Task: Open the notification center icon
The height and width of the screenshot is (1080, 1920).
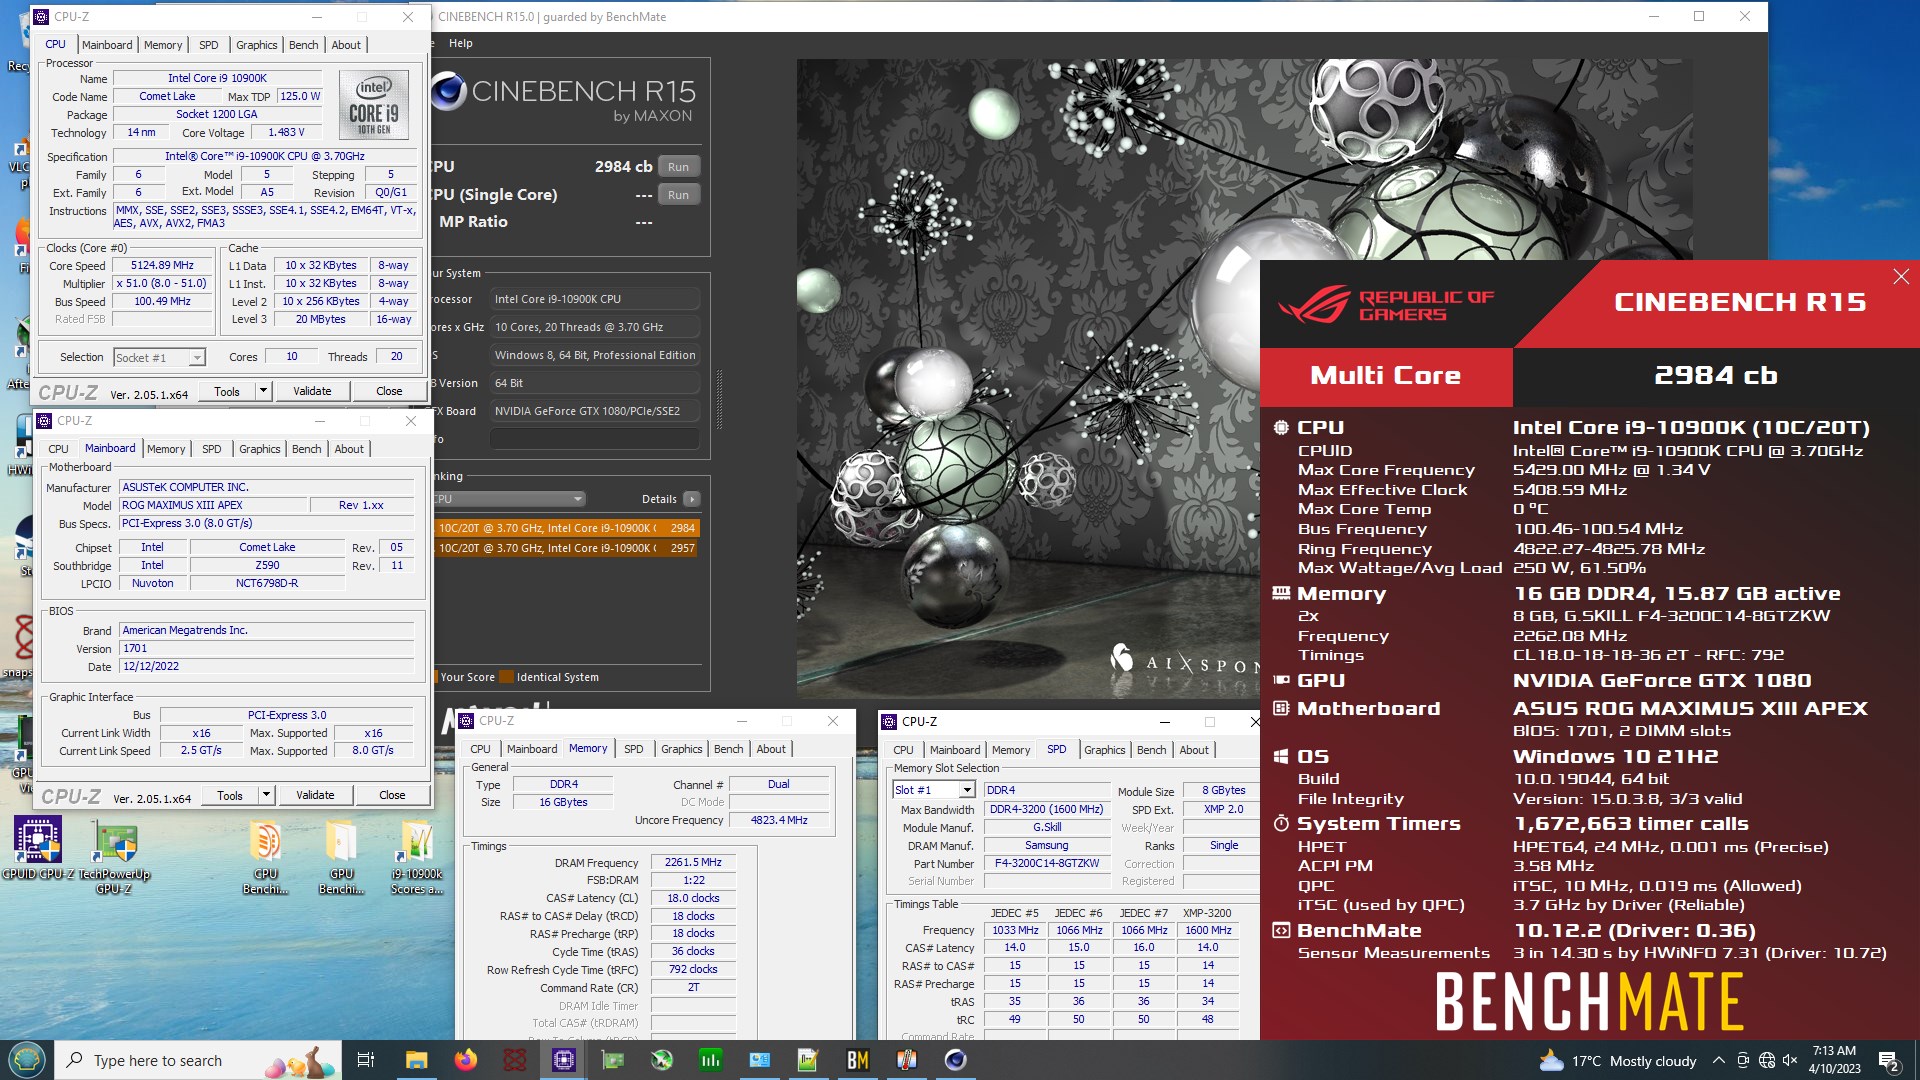Action: click(x=1889, y=1061)
